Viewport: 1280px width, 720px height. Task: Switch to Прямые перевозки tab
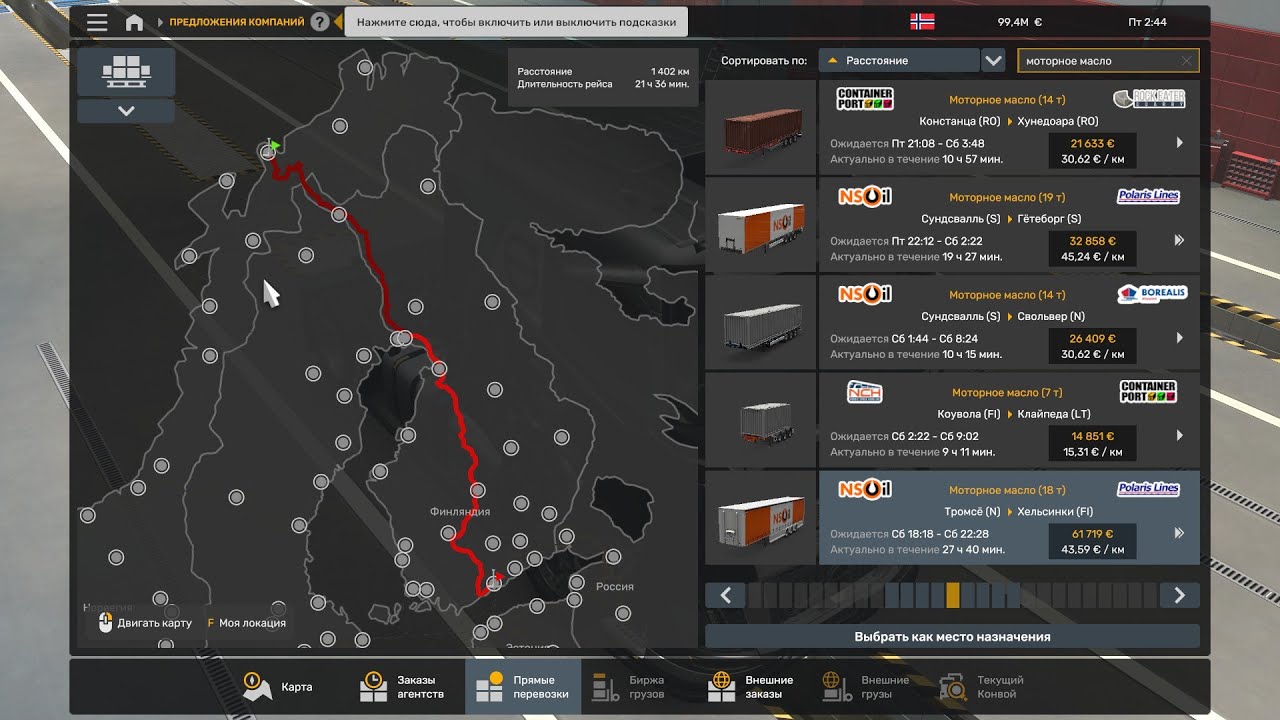point(523,687)
